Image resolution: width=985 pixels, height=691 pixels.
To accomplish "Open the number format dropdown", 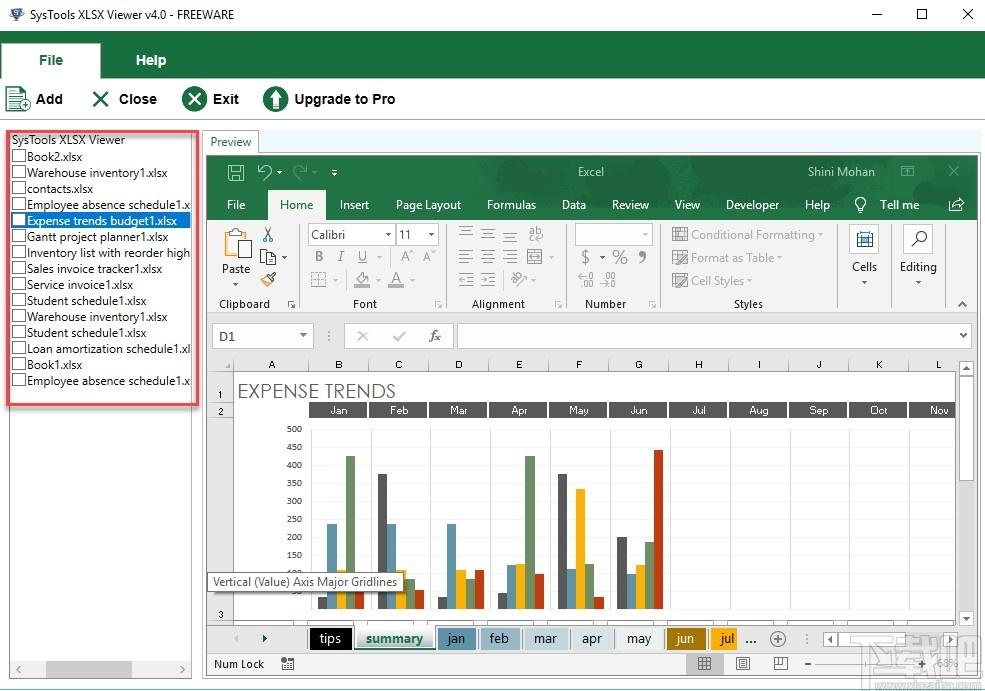I will coord(645,234).
